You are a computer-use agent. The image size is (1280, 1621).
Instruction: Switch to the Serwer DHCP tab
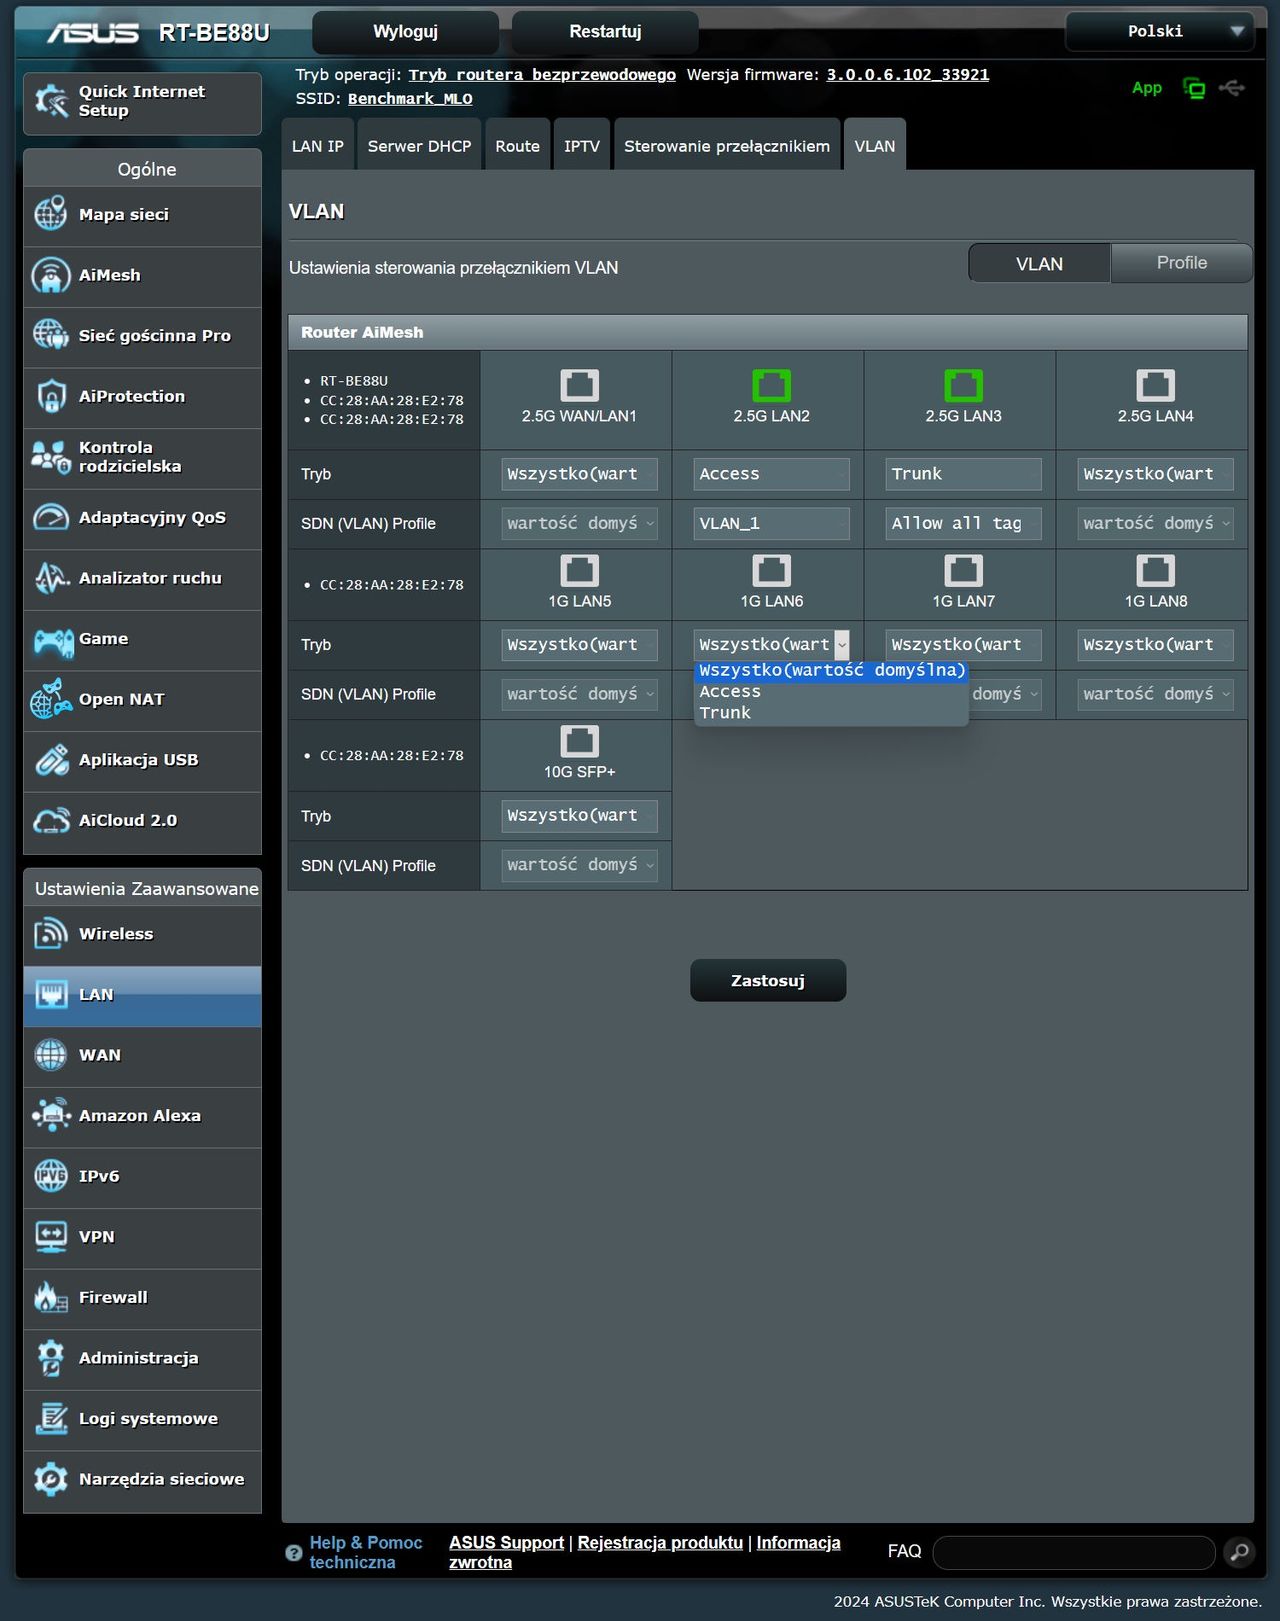[x=419, y=146]
